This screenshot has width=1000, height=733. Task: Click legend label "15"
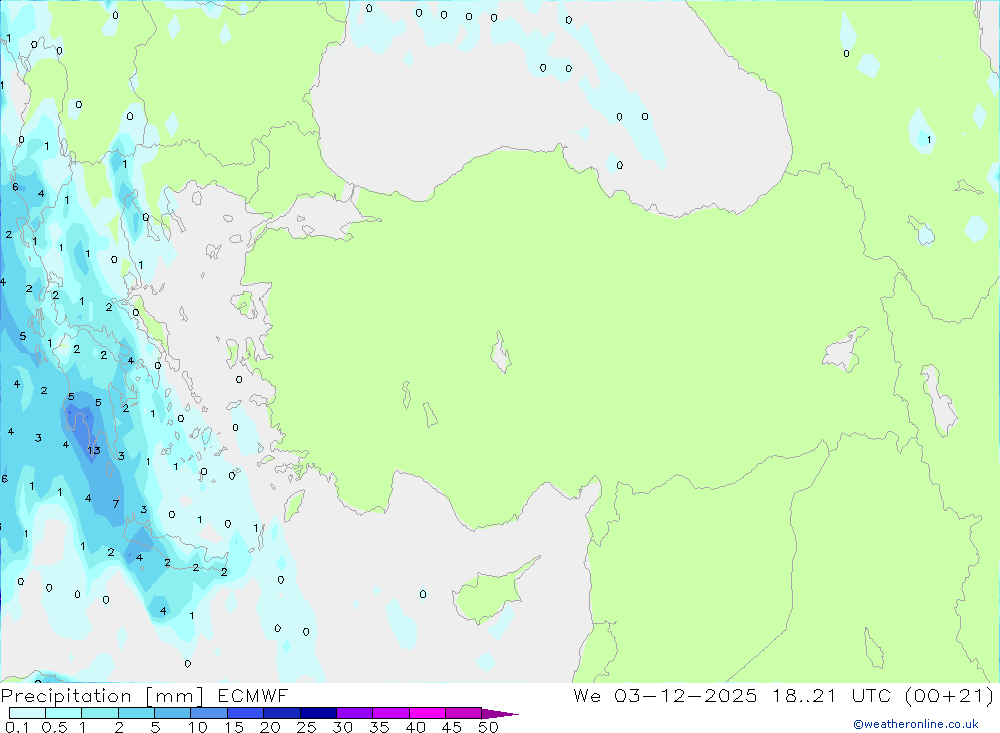coord(234,727)
